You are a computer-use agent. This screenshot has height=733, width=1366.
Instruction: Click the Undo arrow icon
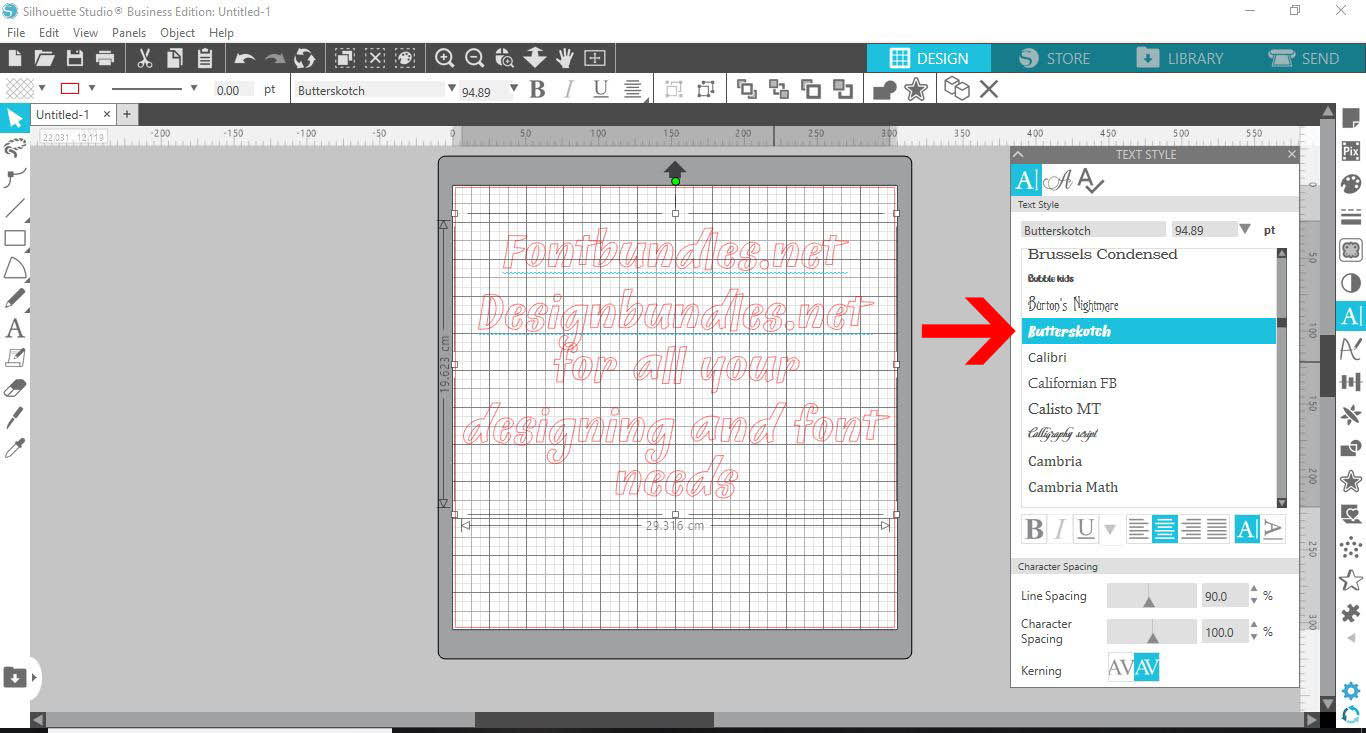(x=245, y=59)
